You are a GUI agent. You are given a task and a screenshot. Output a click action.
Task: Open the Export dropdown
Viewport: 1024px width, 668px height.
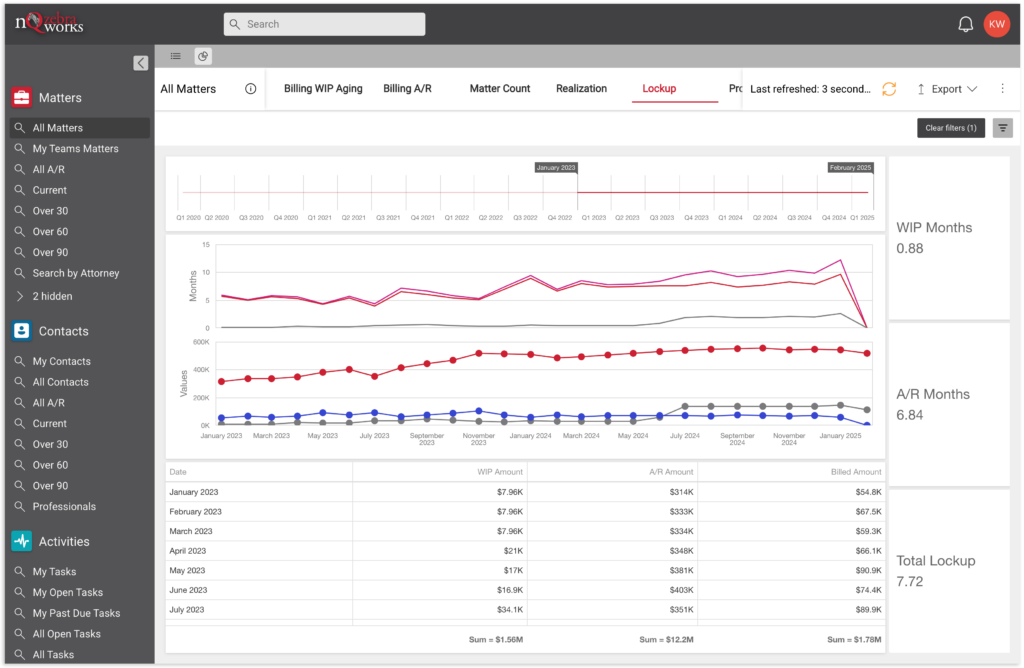[x=946, y=89]
